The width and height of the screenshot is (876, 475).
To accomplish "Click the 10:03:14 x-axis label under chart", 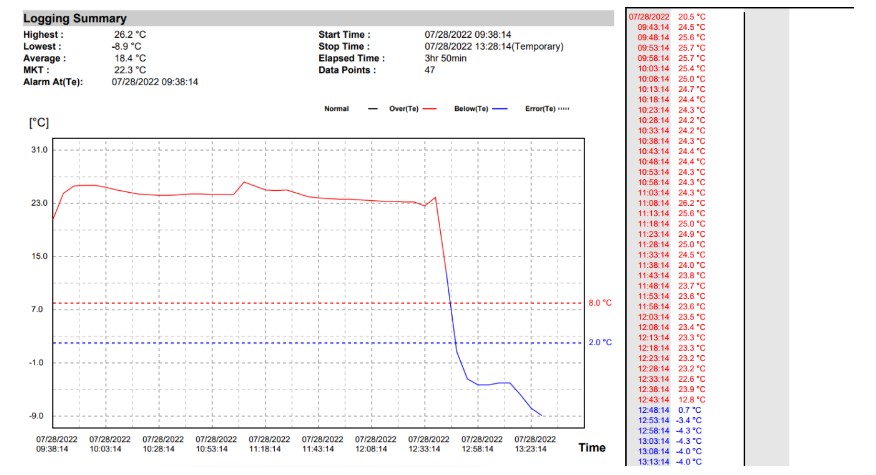I will pos(106,449).
